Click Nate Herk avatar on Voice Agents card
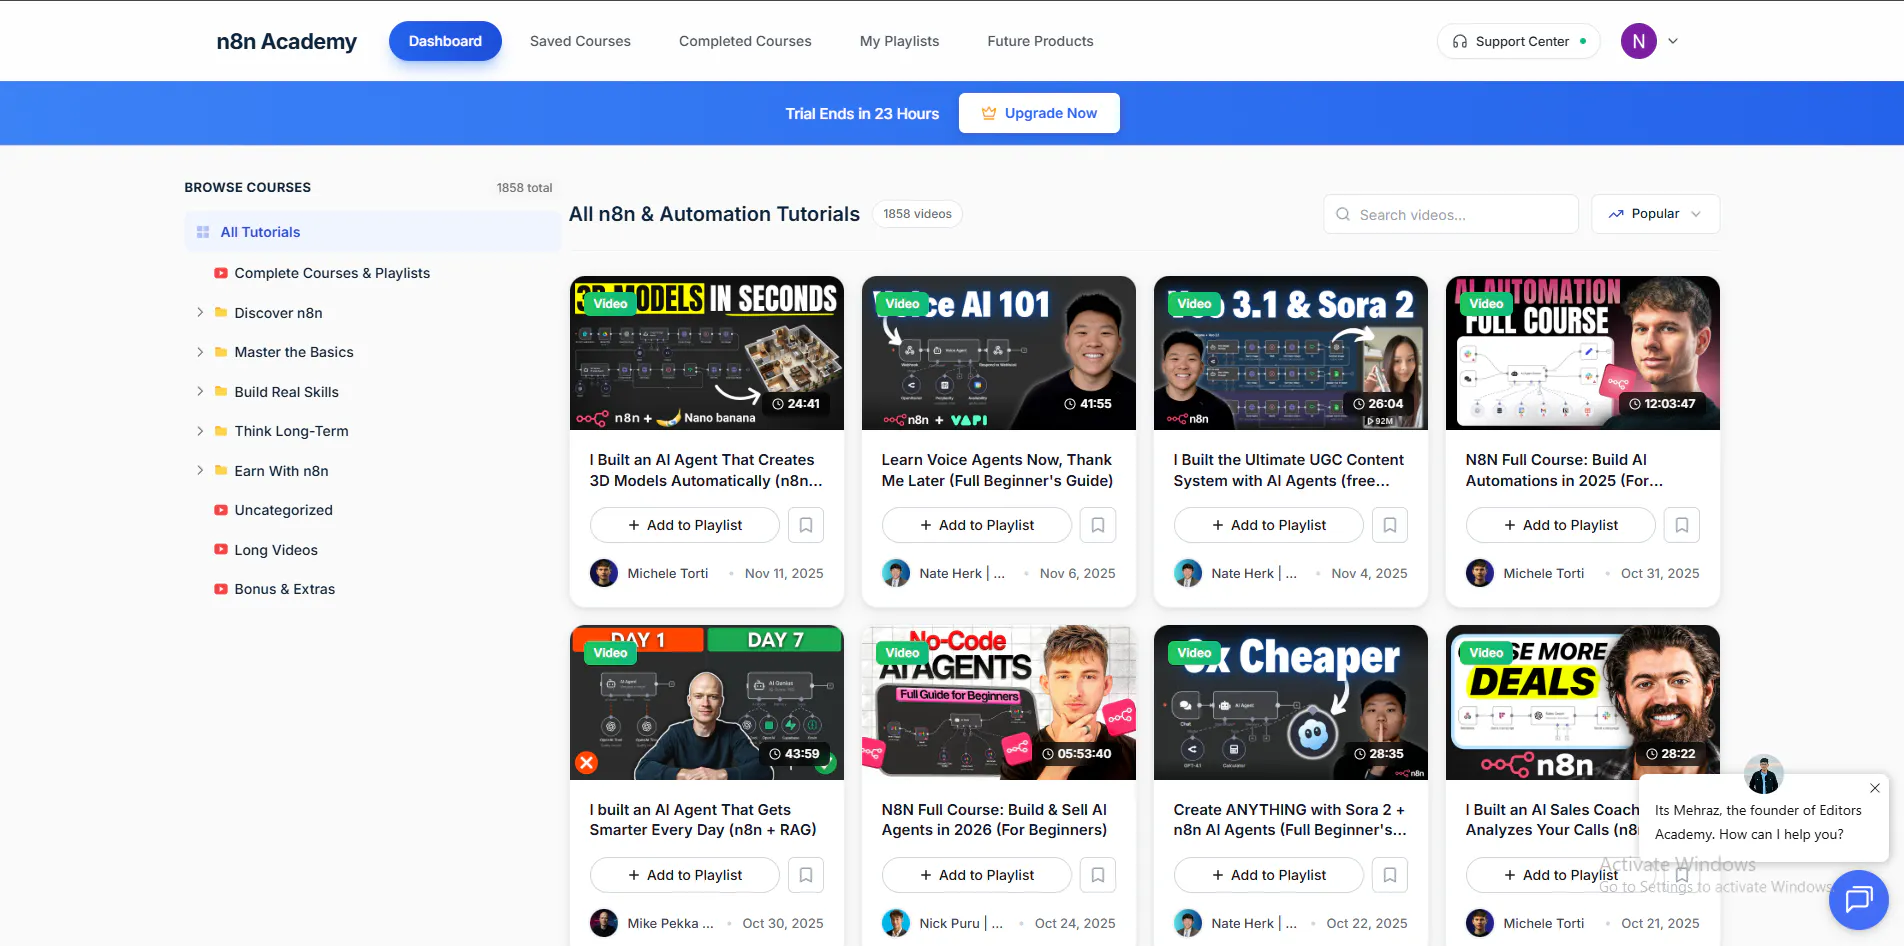Viewport: 1904px width, 946px height. coord(896,573)
